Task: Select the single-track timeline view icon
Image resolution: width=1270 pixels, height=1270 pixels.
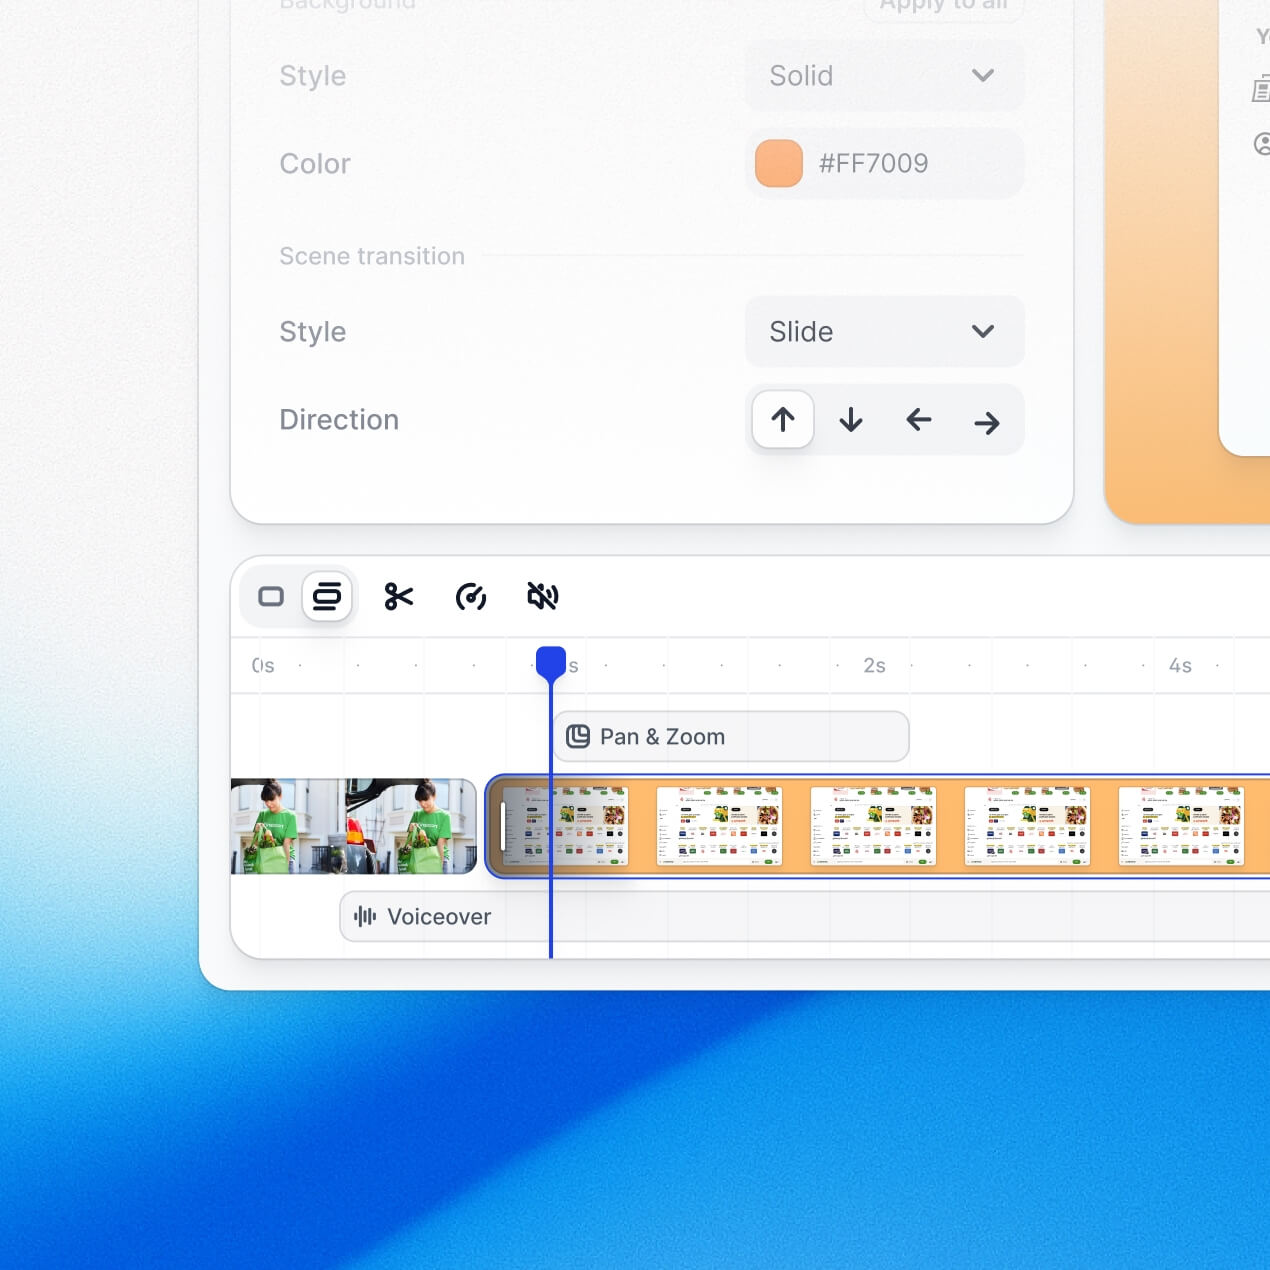Action: pos(271,597)
